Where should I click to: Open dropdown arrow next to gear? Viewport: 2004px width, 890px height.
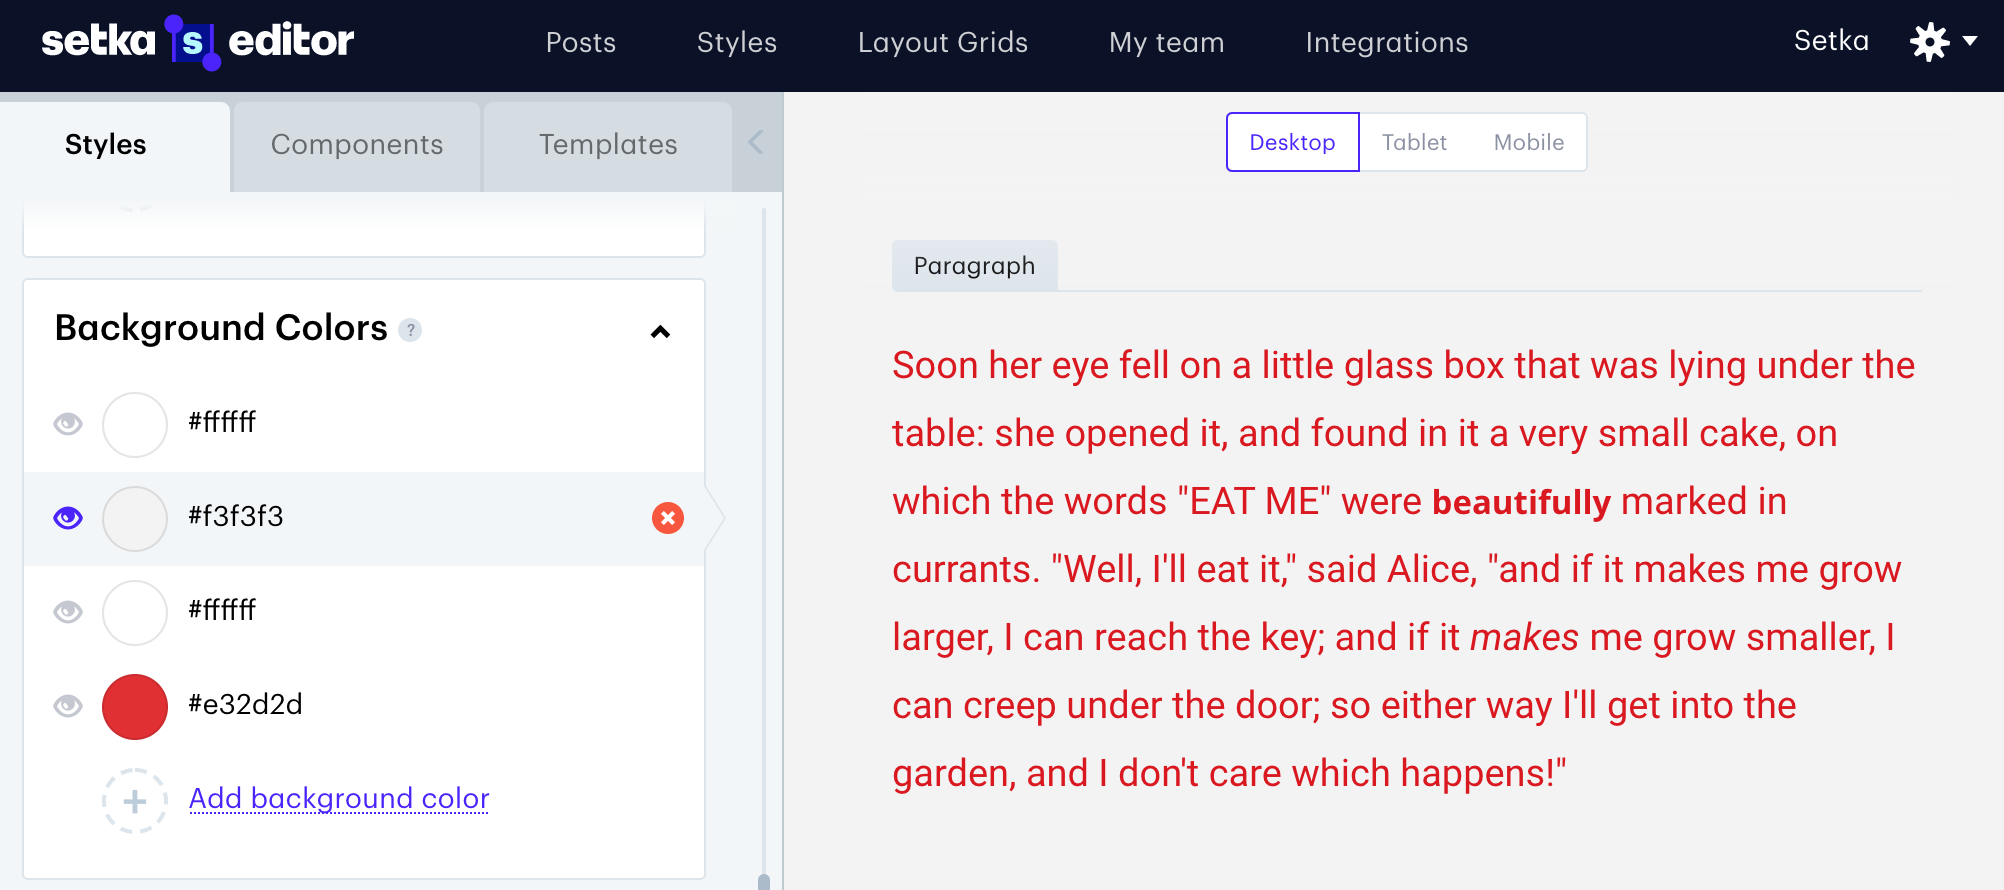click(1970, 41)
